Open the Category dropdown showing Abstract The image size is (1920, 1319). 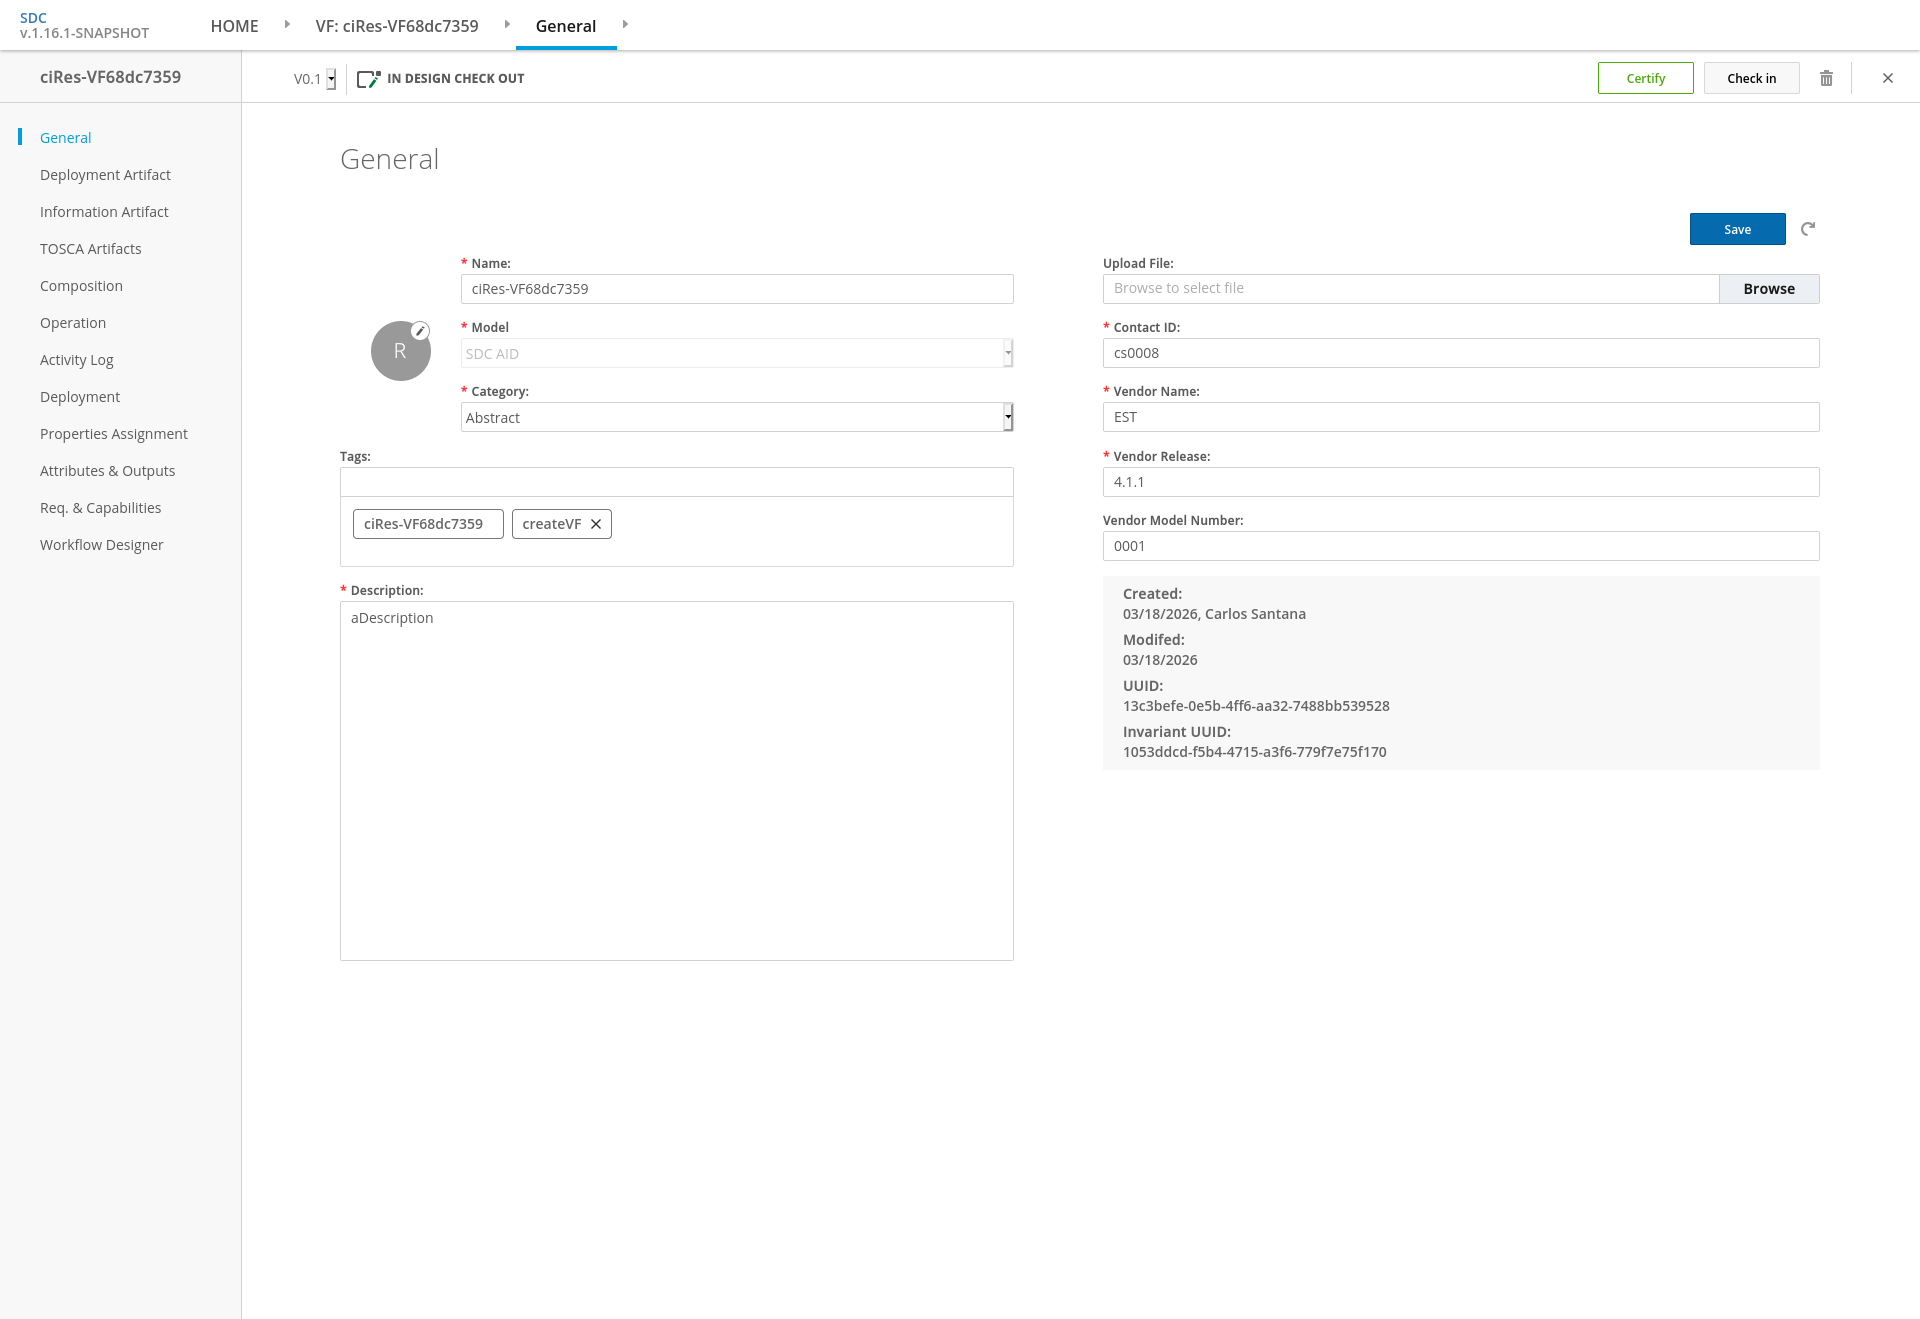[x=737, y=418]
